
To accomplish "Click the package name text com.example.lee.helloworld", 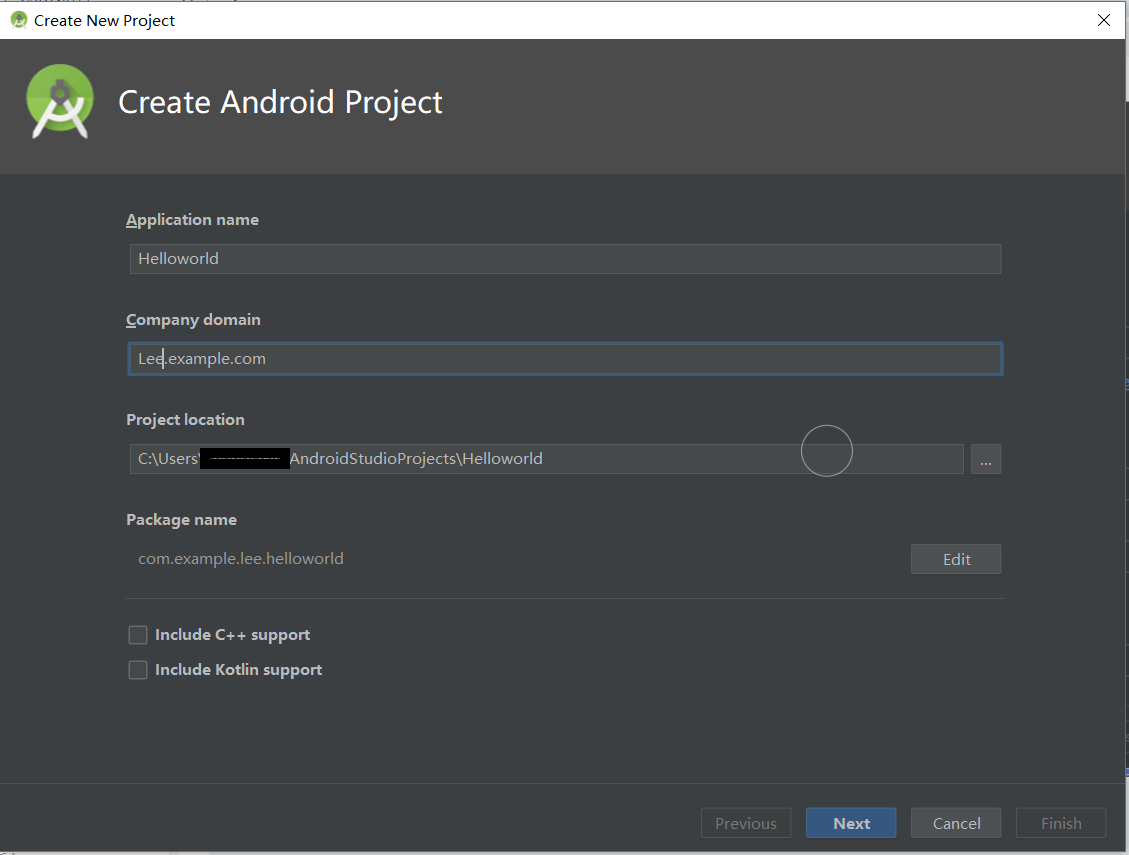I will pos(240,559).
